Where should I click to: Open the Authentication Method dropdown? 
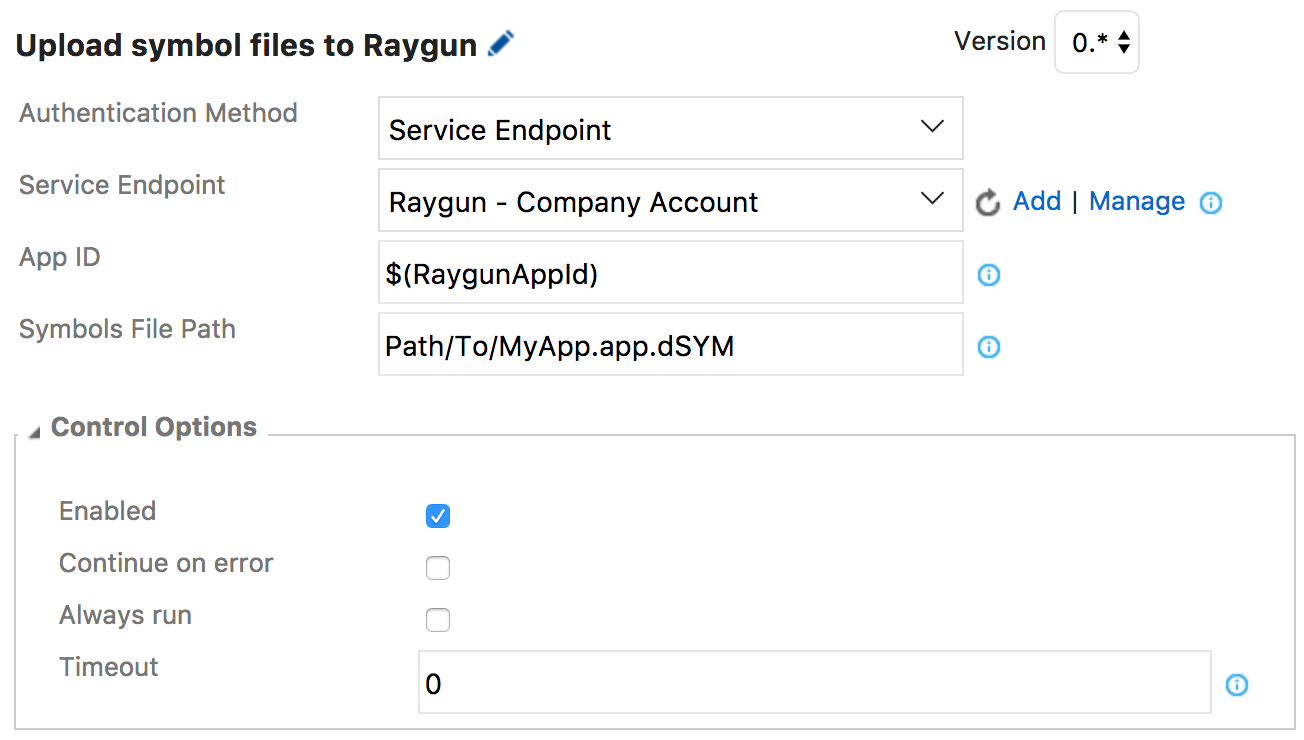pos(670,129)
